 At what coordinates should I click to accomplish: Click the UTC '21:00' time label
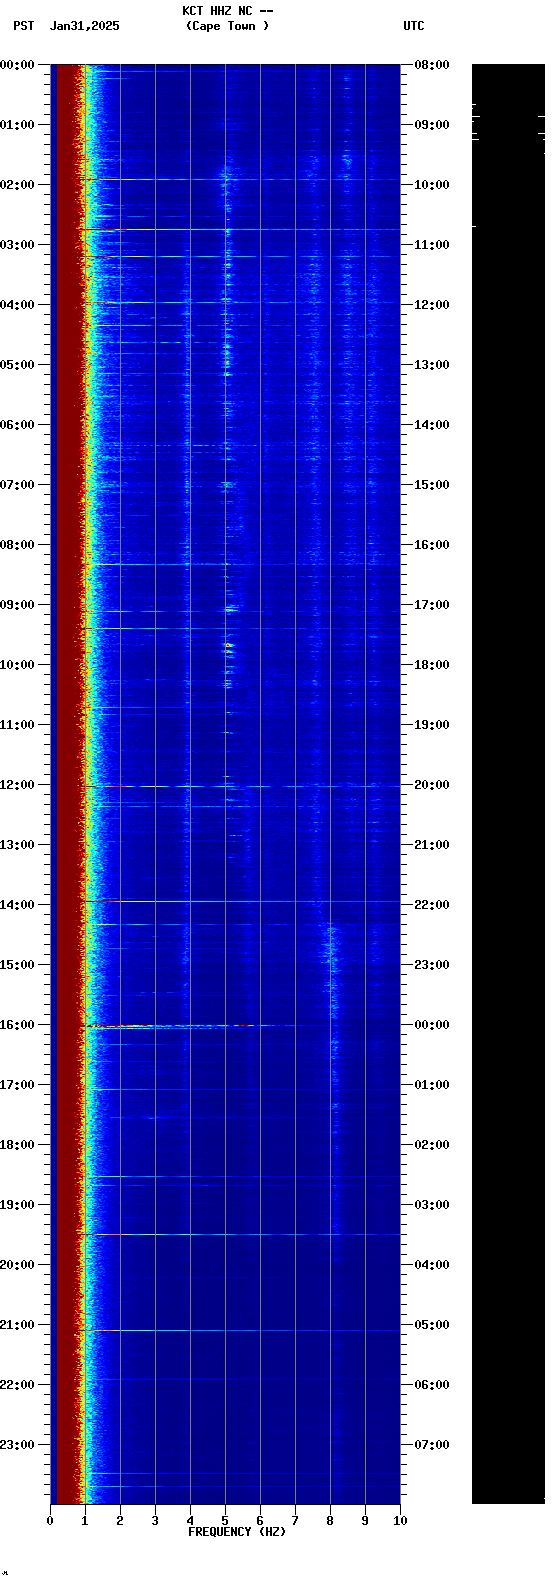click(432, 845)
